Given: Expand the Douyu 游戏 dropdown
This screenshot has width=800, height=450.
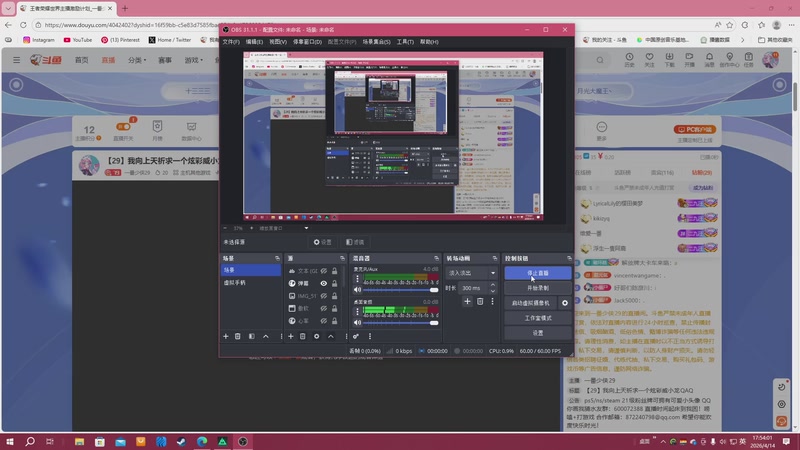Looking at the screenshot, I should 193,60.
